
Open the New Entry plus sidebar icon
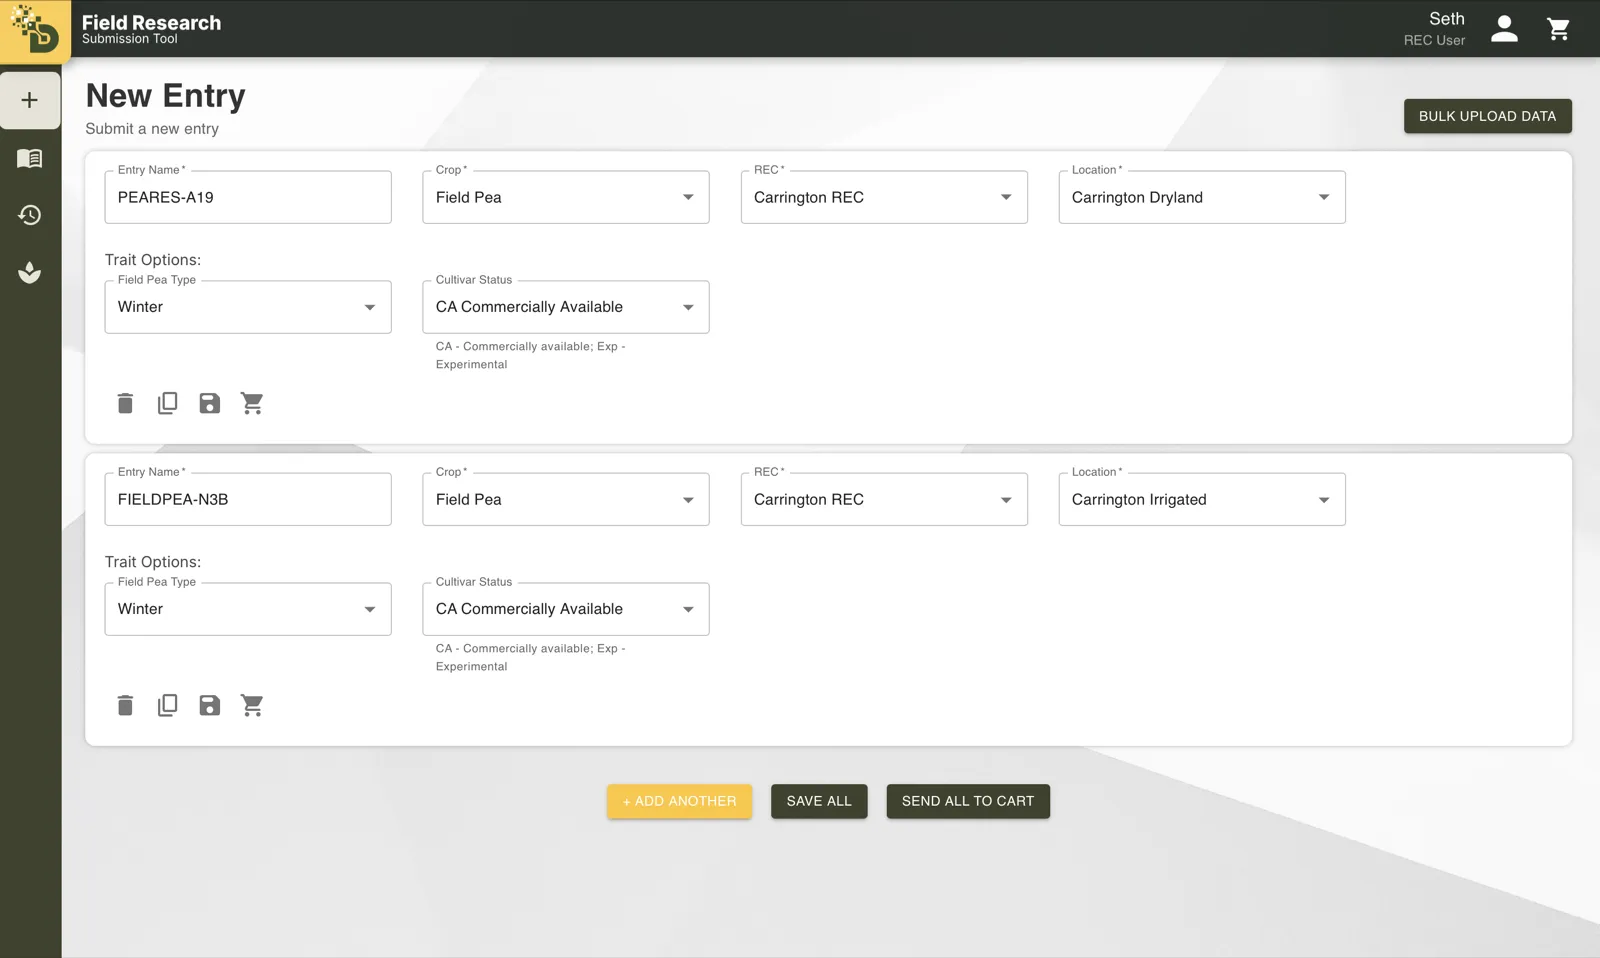click(30, 100)
